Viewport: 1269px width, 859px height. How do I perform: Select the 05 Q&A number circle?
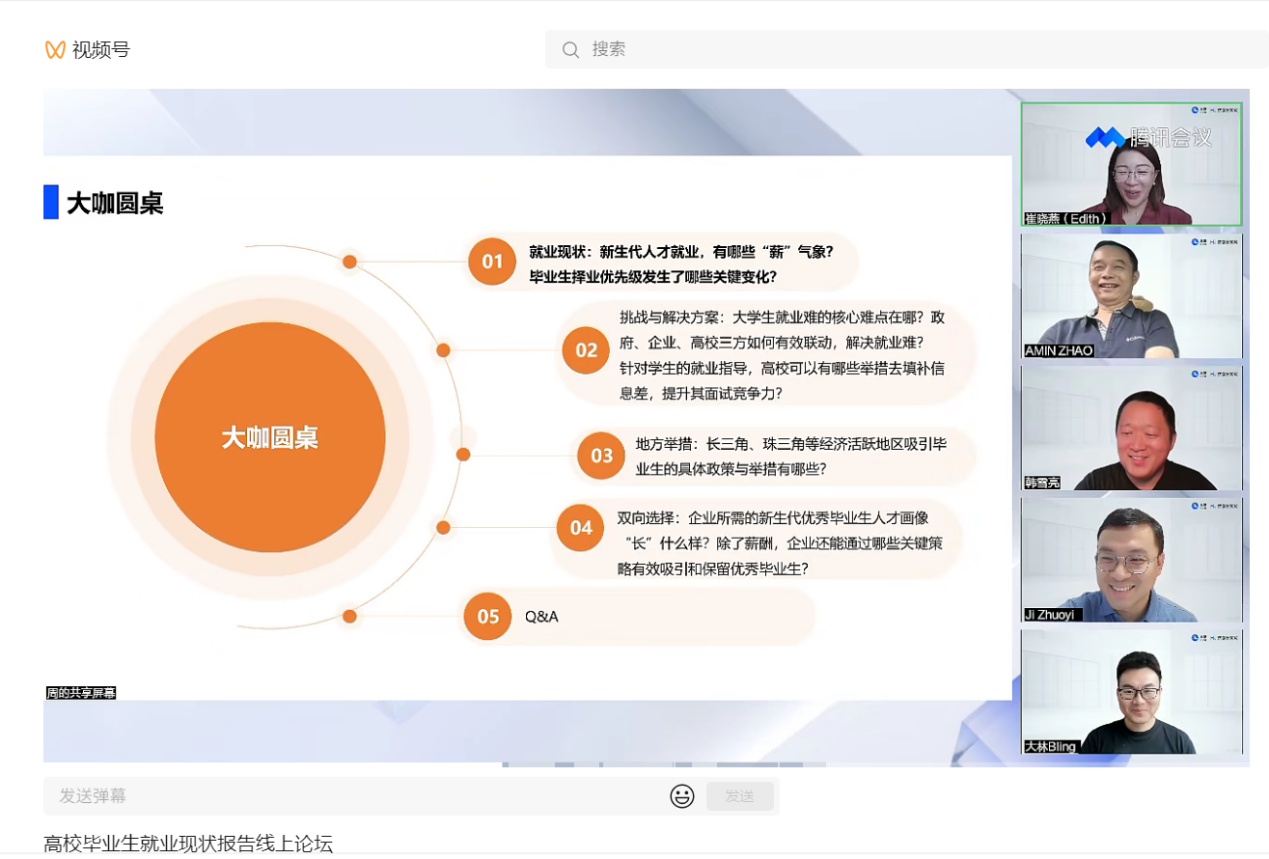[x=487, y=617]
